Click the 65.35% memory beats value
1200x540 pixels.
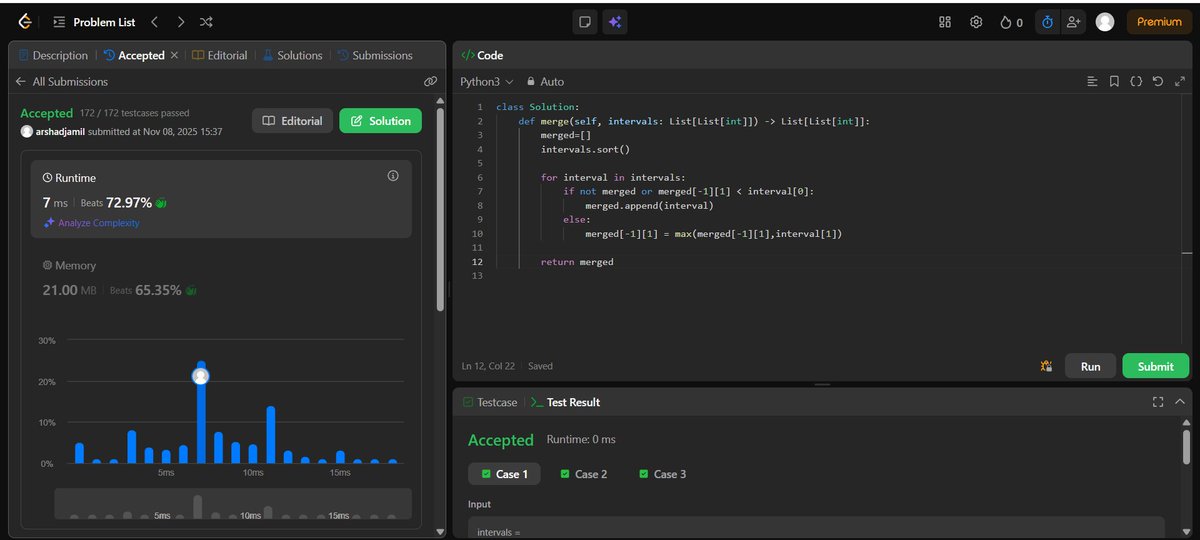pos(158,290)
